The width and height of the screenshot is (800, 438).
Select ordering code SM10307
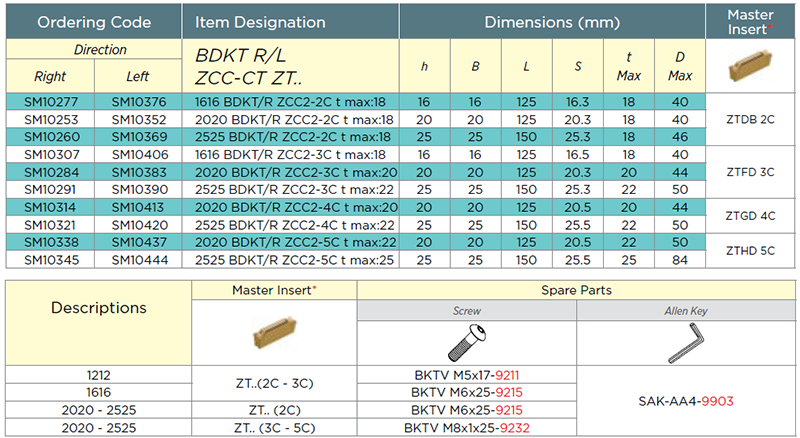pyautogui.click(x=51, y=155)
